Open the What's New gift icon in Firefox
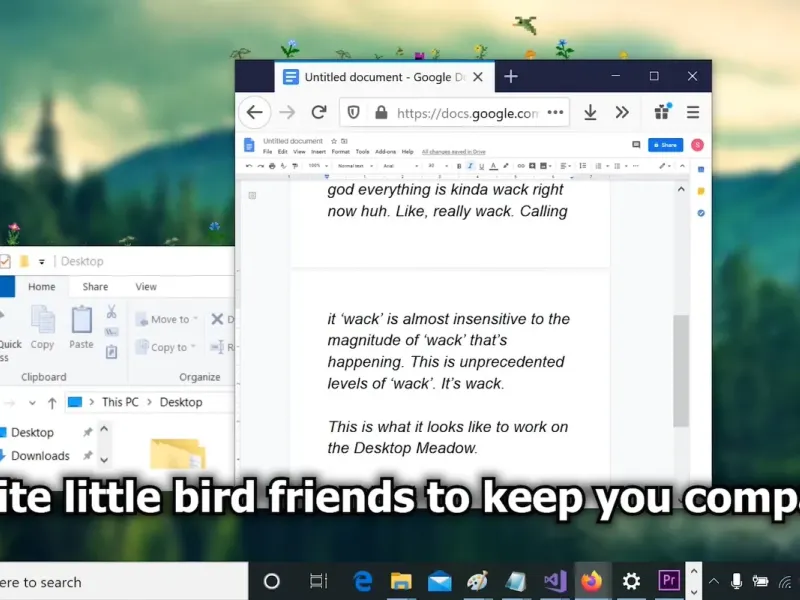This screenshot has height=600, width=800. click(x=662, y=112)
